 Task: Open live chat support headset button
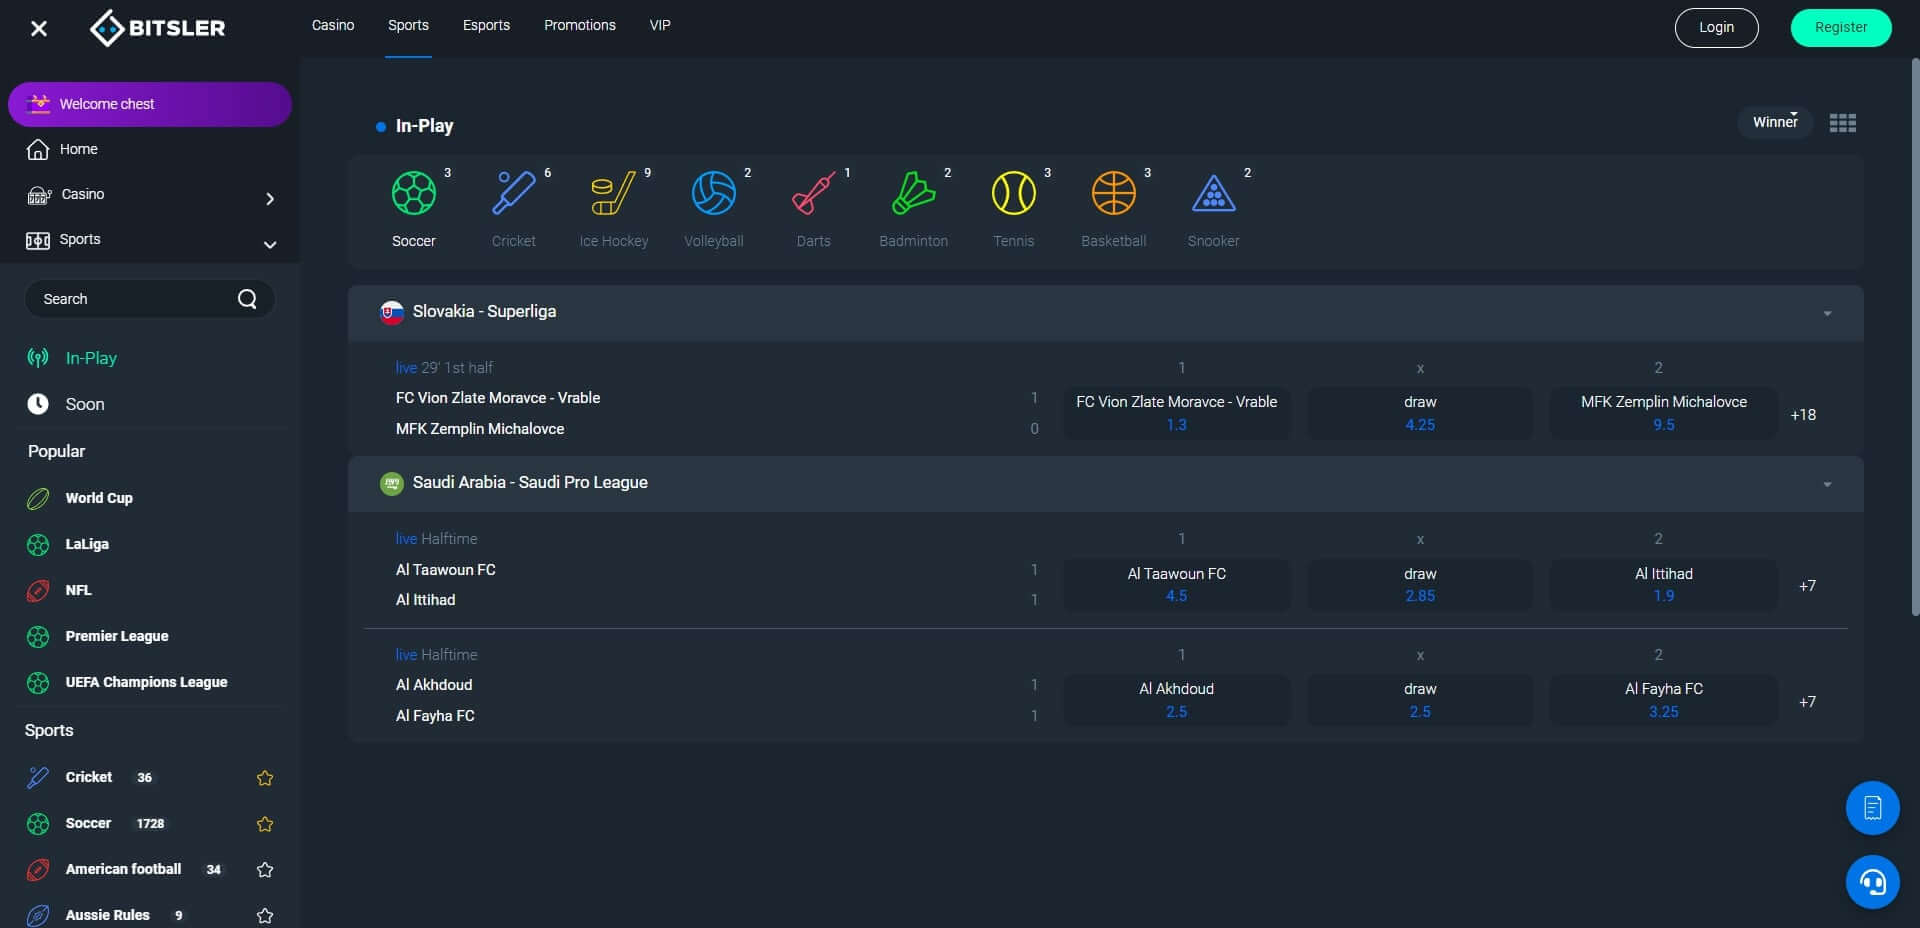pyautogui.click(x=1872, y=882)
